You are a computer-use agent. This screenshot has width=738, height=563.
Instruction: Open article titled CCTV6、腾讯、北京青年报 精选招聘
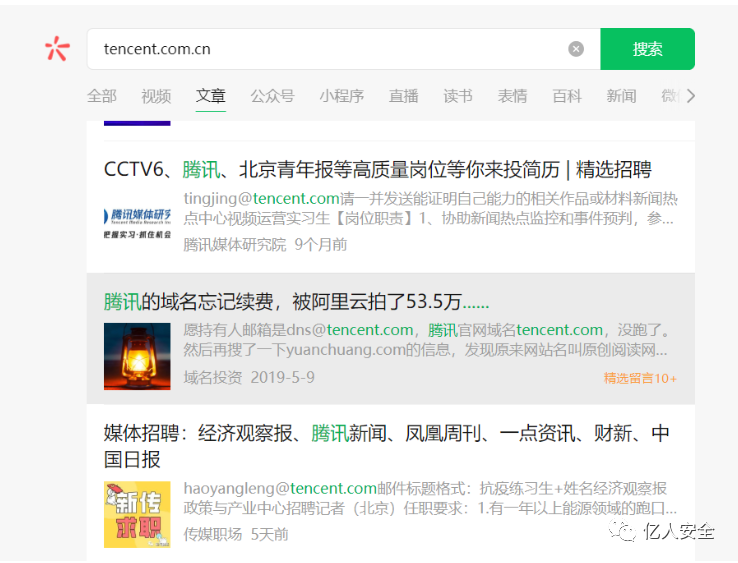tap(377, 169)
